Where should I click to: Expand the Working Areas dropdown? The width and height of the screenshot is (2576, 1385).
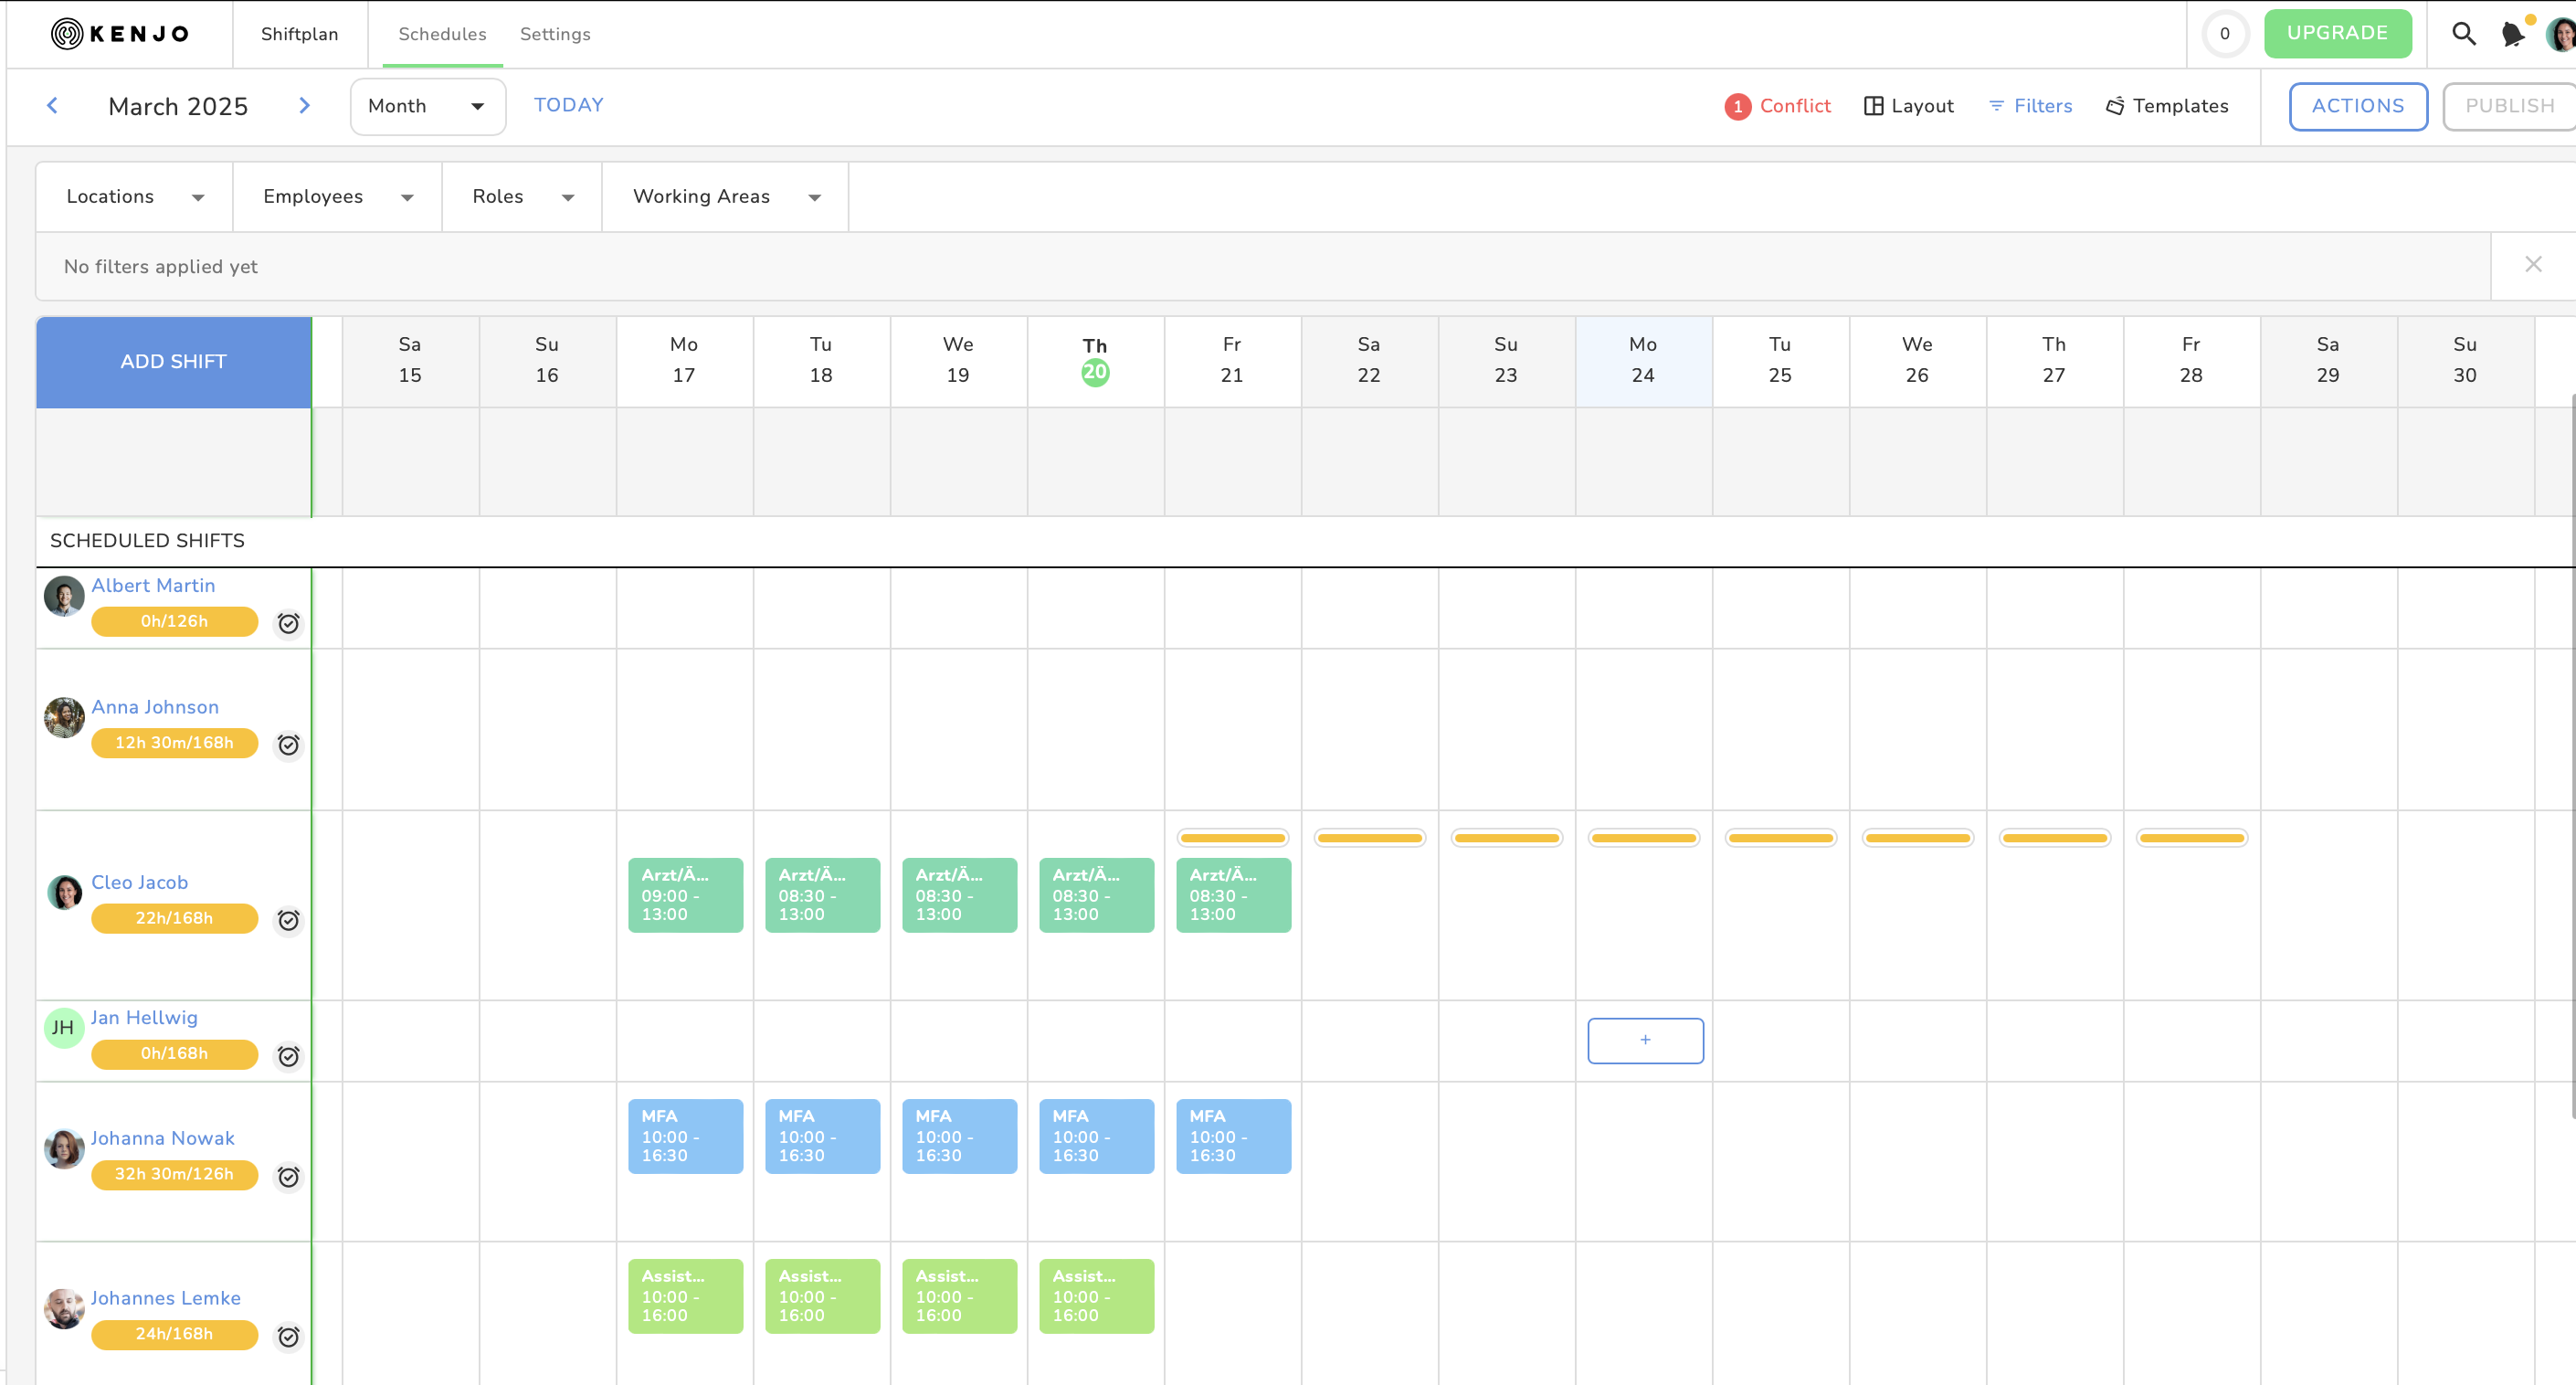coord(725,197)
